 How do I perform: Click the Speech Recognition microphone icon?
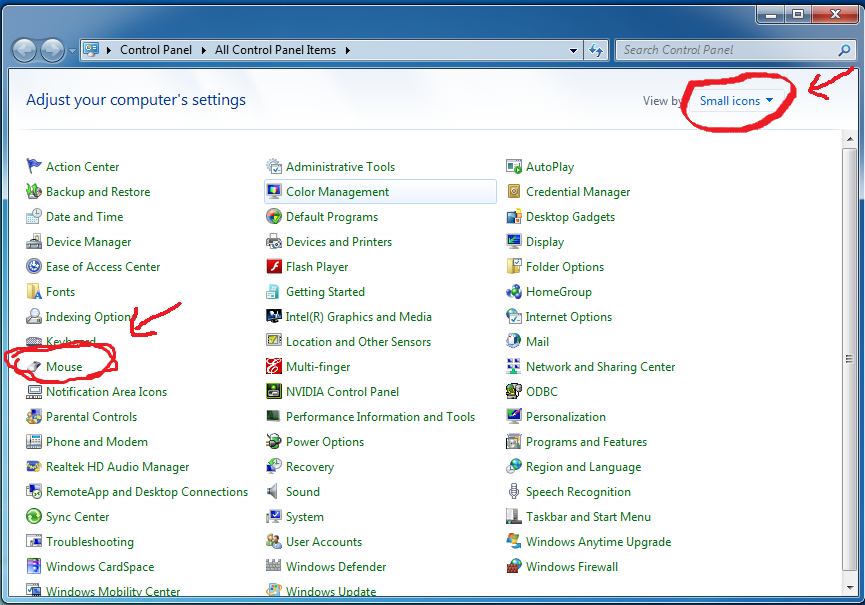(x=514, y=491)
